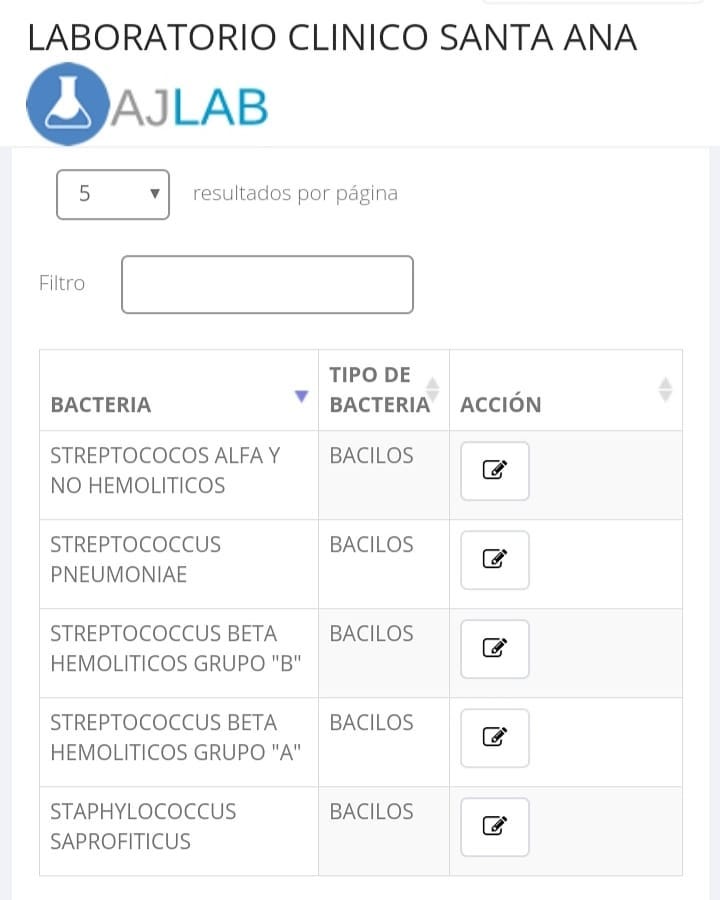Edit Streptococcus Beta Hemoliticos Grupo "A"
Screen dimensions: 720x900
click(494, 738)
